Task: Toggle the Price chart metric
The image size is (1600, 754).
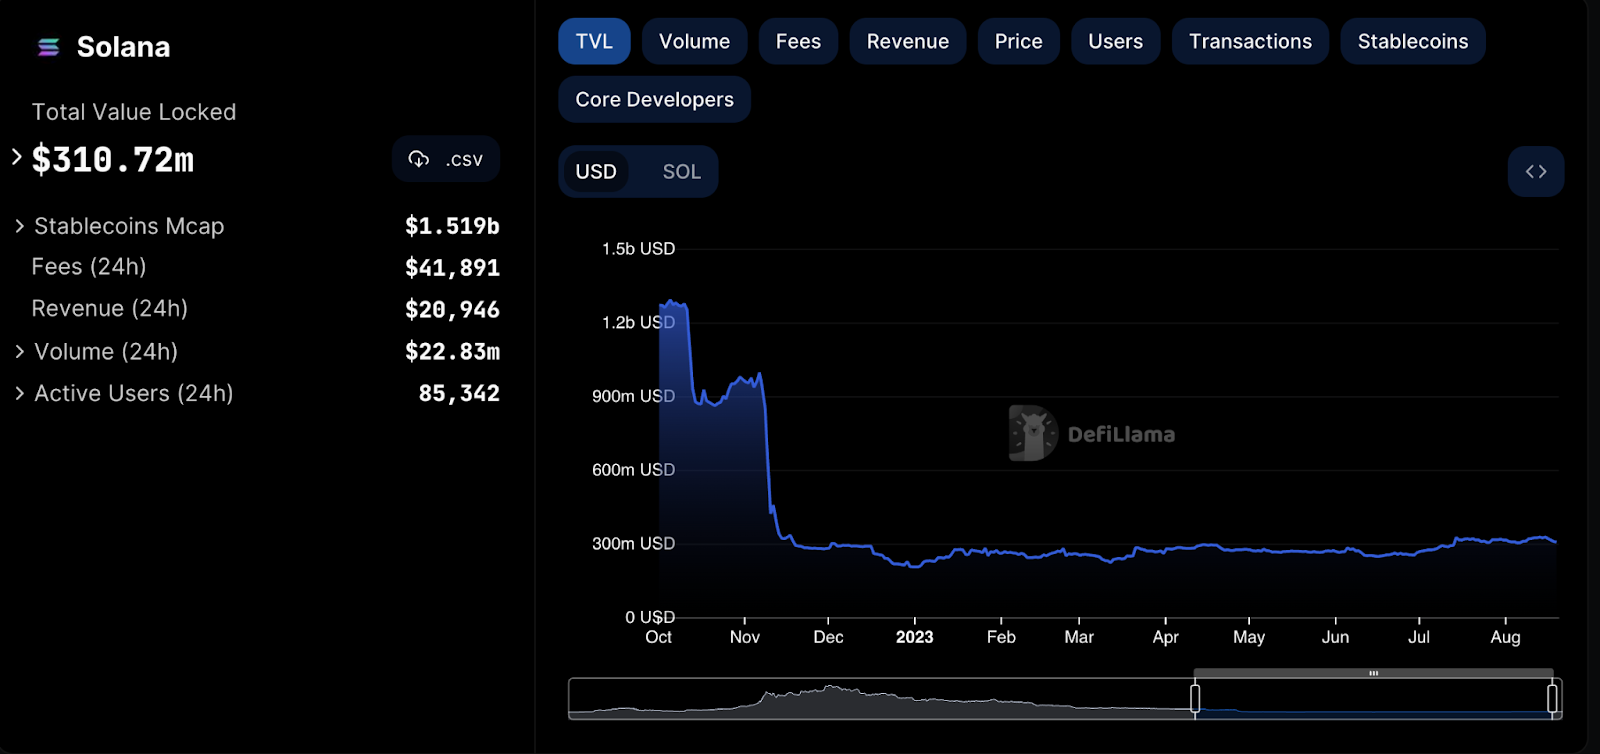Action: (1019, 41)
